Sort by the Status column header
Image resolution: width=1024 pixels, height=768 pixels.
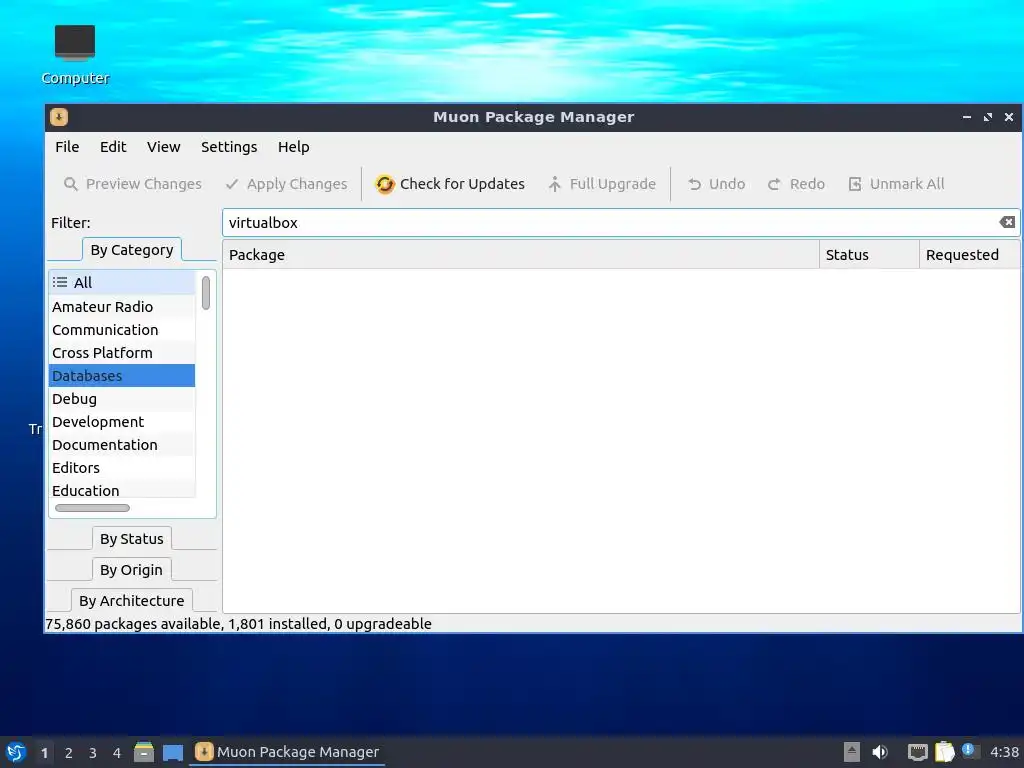(x=869, y=255)
